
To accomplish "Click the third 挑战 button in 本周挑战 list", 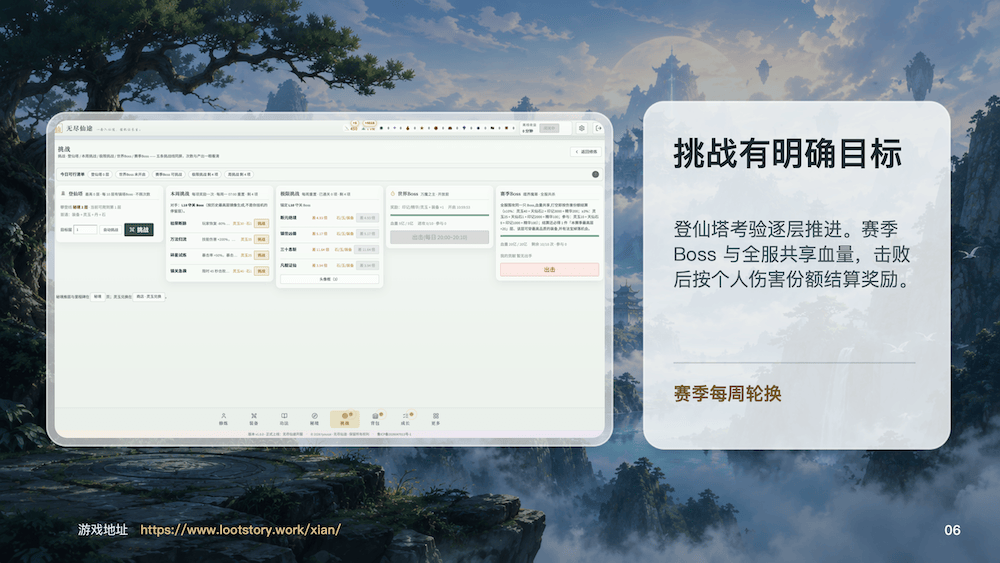I will coord(261,255).
